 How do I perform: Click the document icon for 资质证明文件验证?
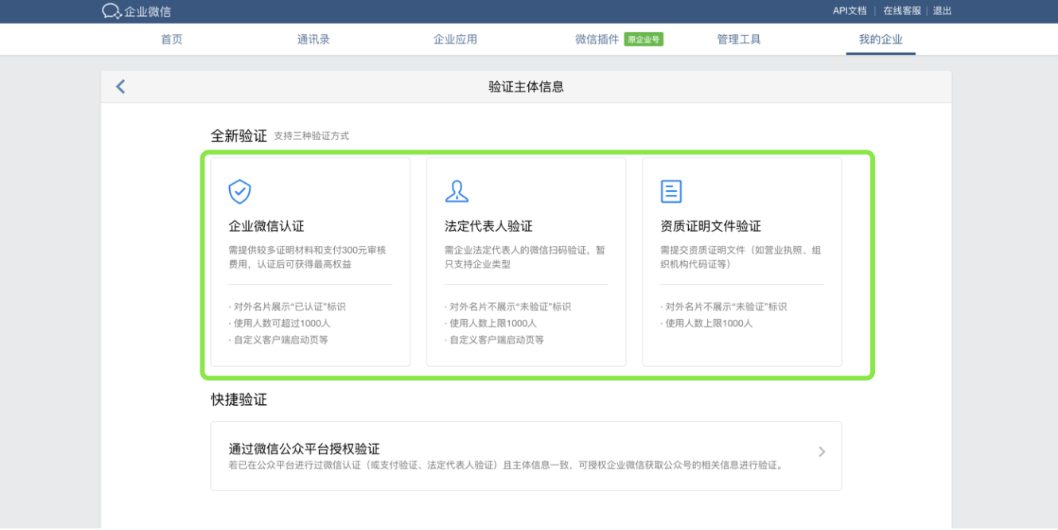point(671,192)
